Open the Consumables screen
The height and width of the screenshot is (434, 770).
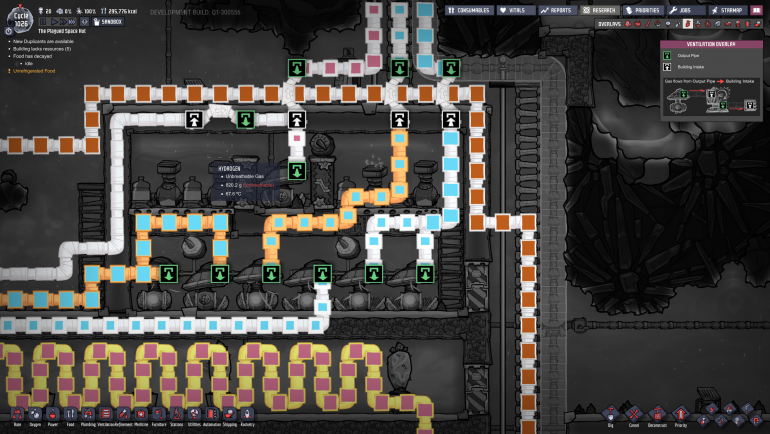469,10
